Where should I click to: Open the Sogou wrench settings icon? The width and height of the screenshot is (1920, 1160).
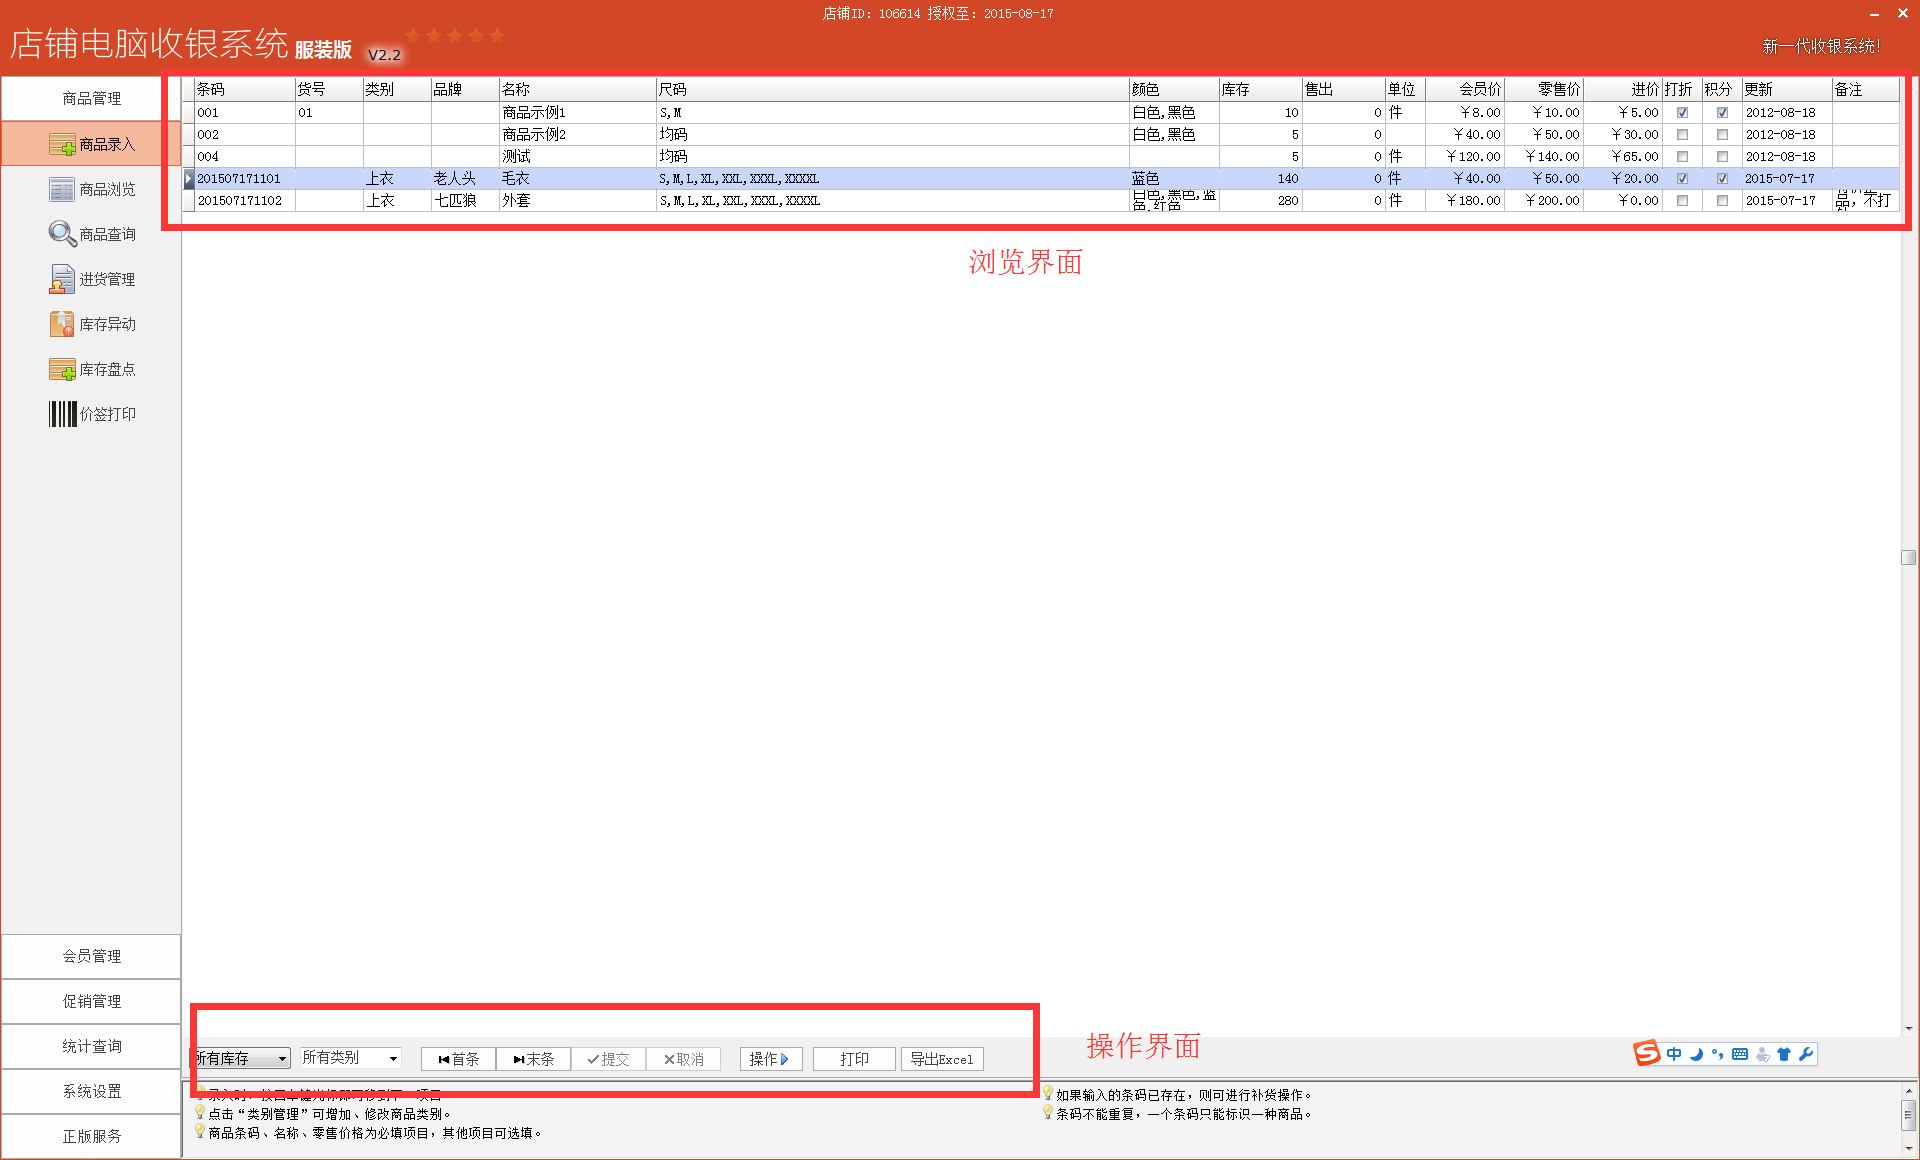[x=1806, y=1054]
